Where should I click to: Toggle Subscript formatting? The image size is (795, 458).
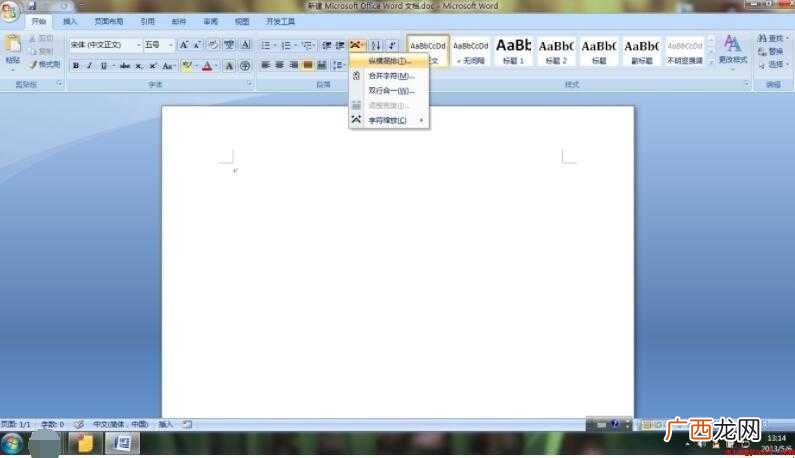139,66
